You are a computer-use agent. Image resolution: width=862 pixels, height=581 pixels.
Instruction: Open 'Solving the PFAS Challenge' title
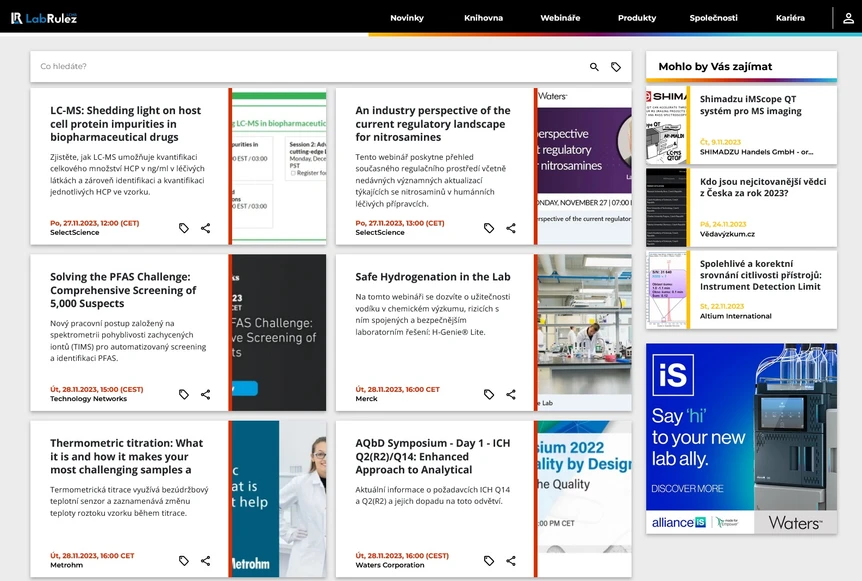coord(123,290)
